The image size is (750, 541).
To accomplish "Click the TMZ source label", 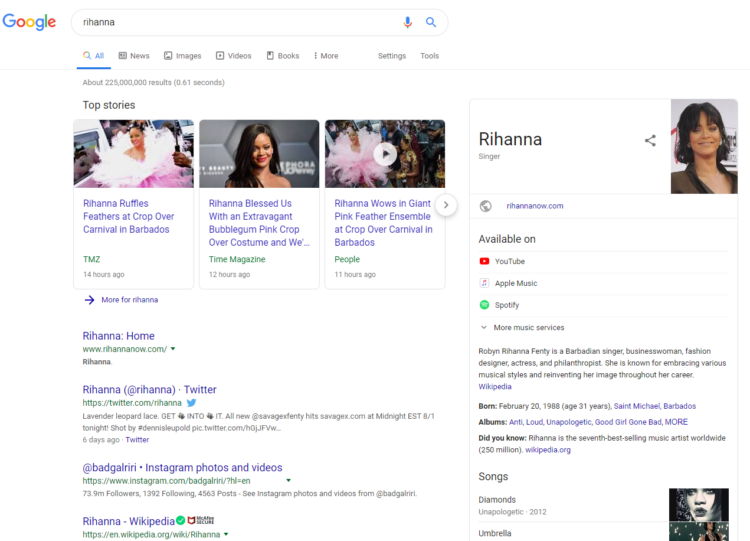I will pos(92,259).
